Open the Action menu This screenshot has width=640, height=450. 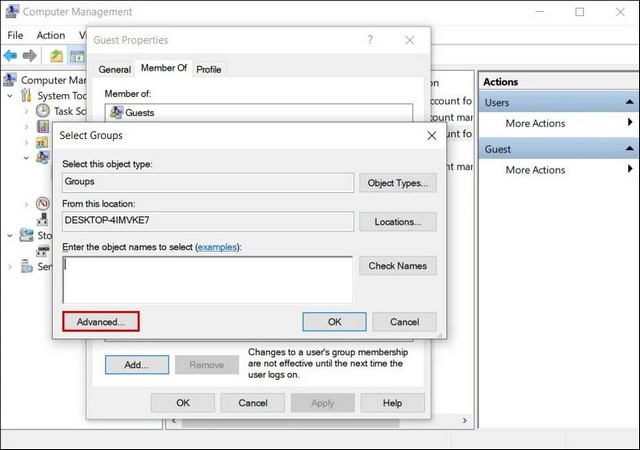51,36
